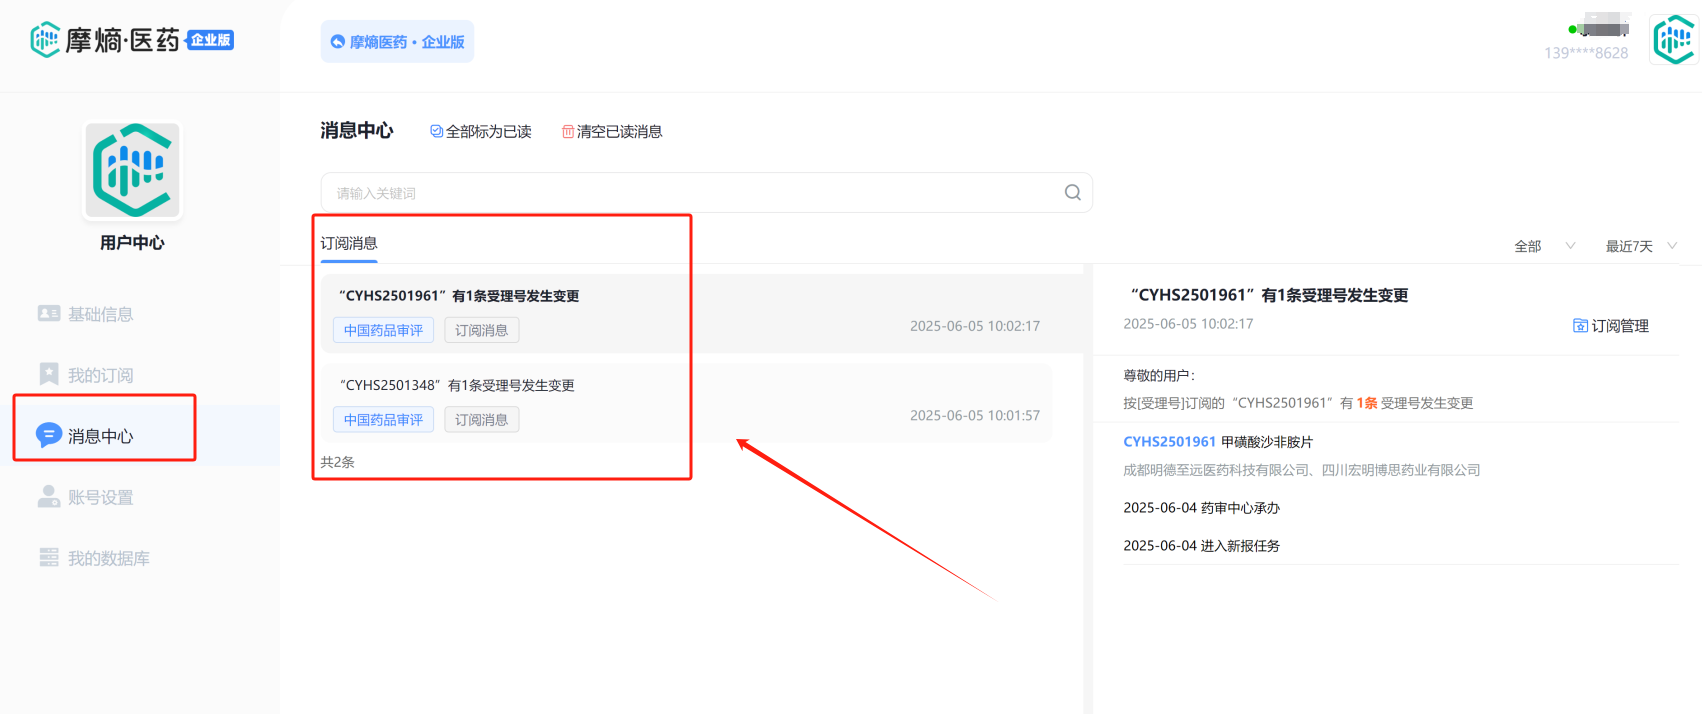Open the CYHS2501961 message in the list

point(701,313)
